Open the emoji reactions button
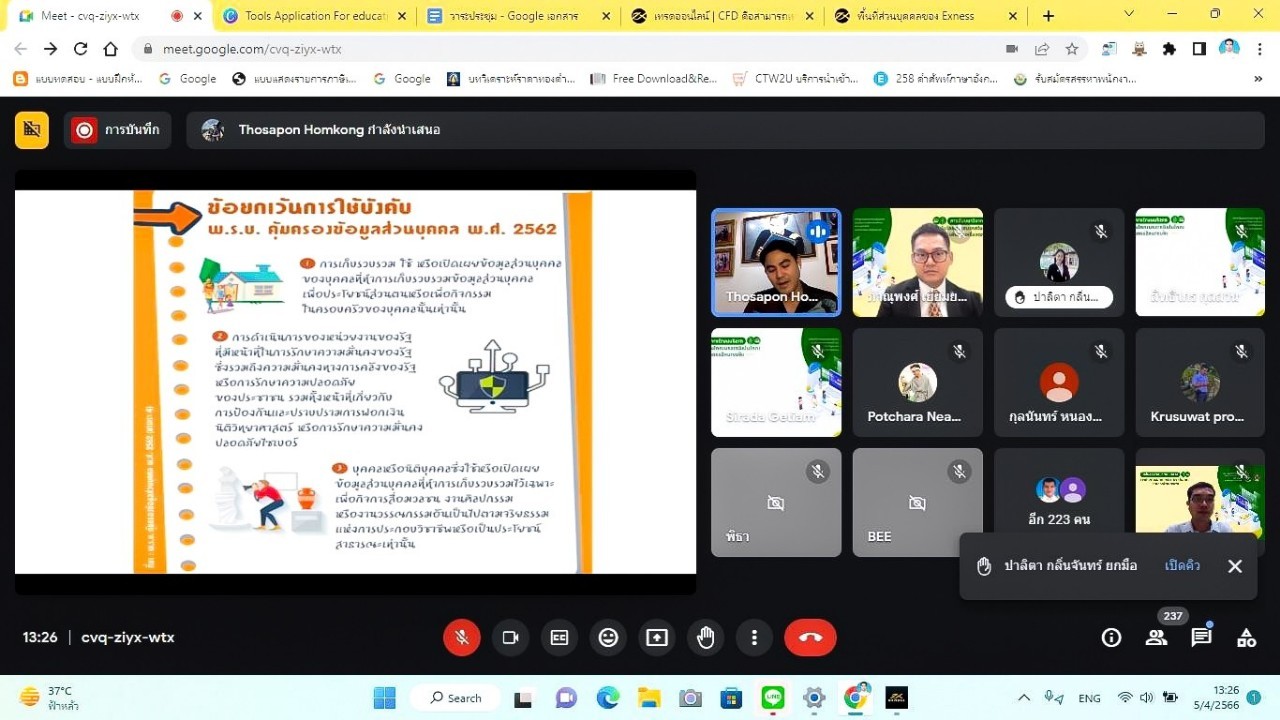This screenshot has height=720, width=1280. pos(608,637)
